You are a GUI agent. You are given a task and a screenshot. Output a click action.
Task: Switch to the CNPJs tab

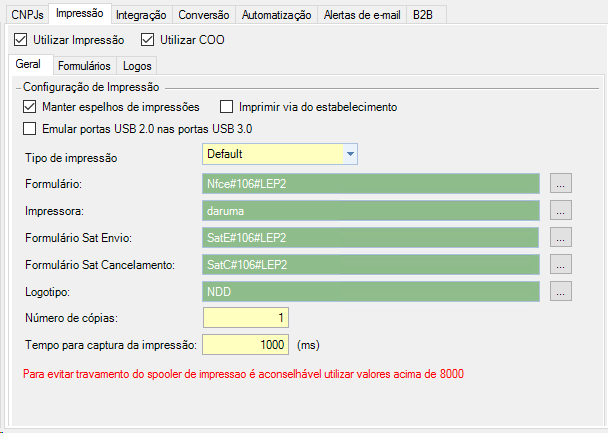pyautogui.click(x=27, y=14)
